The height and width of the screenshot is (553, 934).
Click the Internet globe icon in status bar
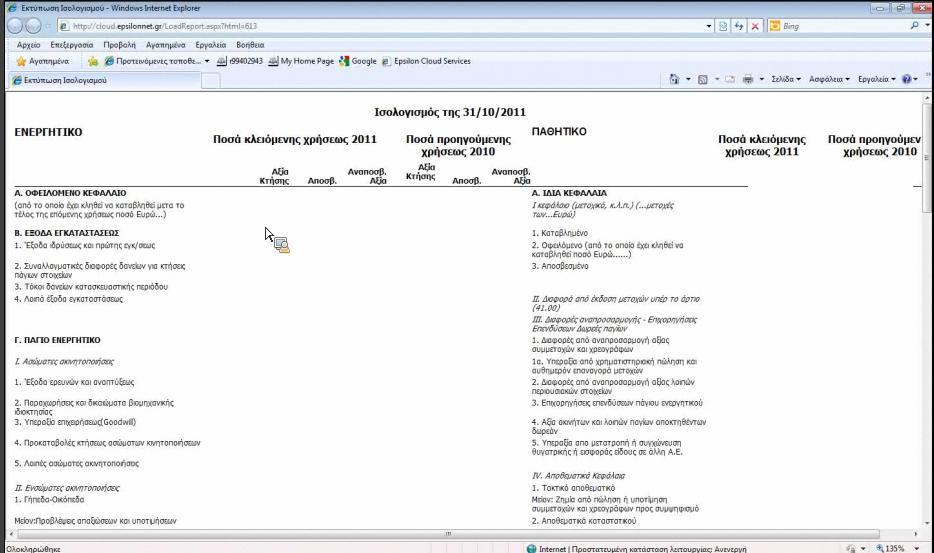click(531, 548)
